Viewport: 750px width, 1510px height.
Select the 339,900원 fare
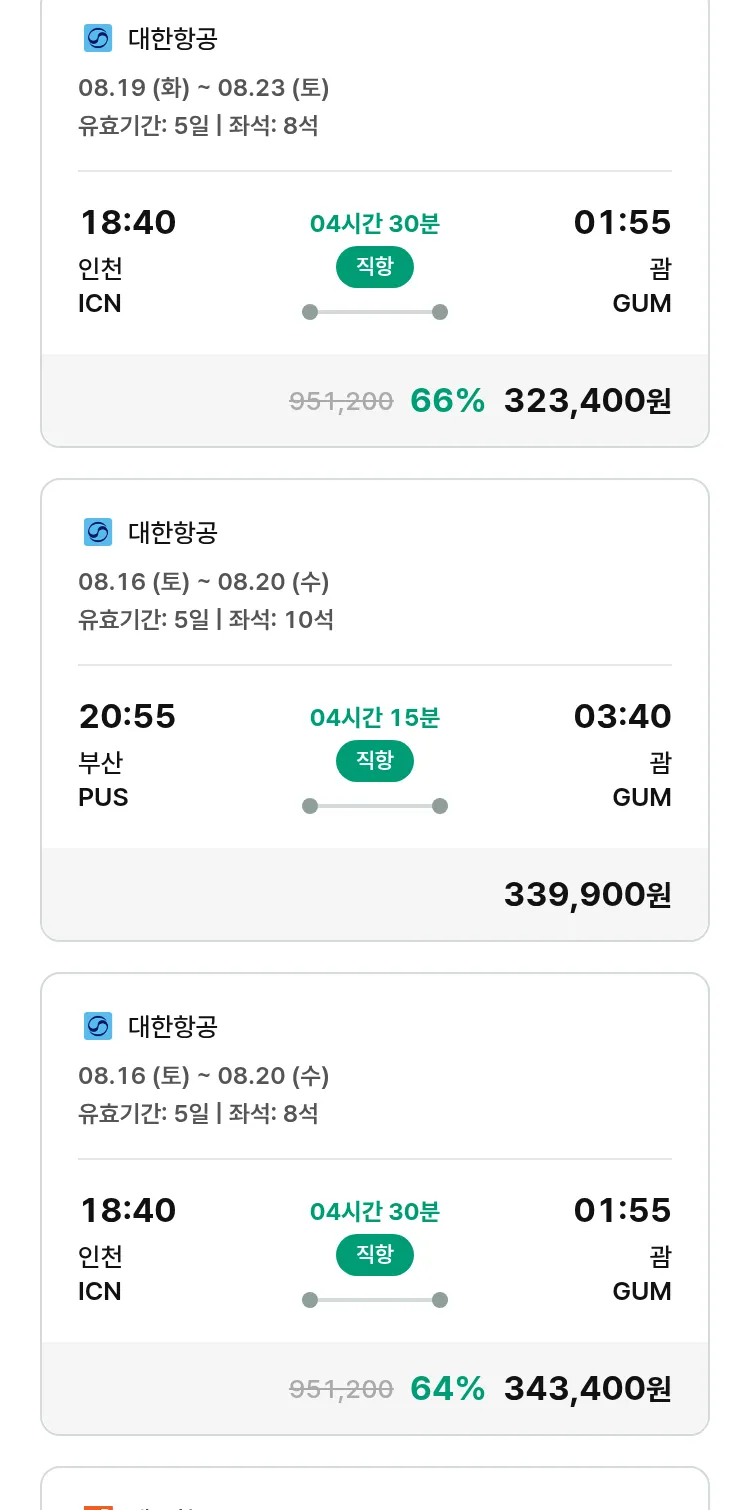pyautogui.click(x=587, y=895)
